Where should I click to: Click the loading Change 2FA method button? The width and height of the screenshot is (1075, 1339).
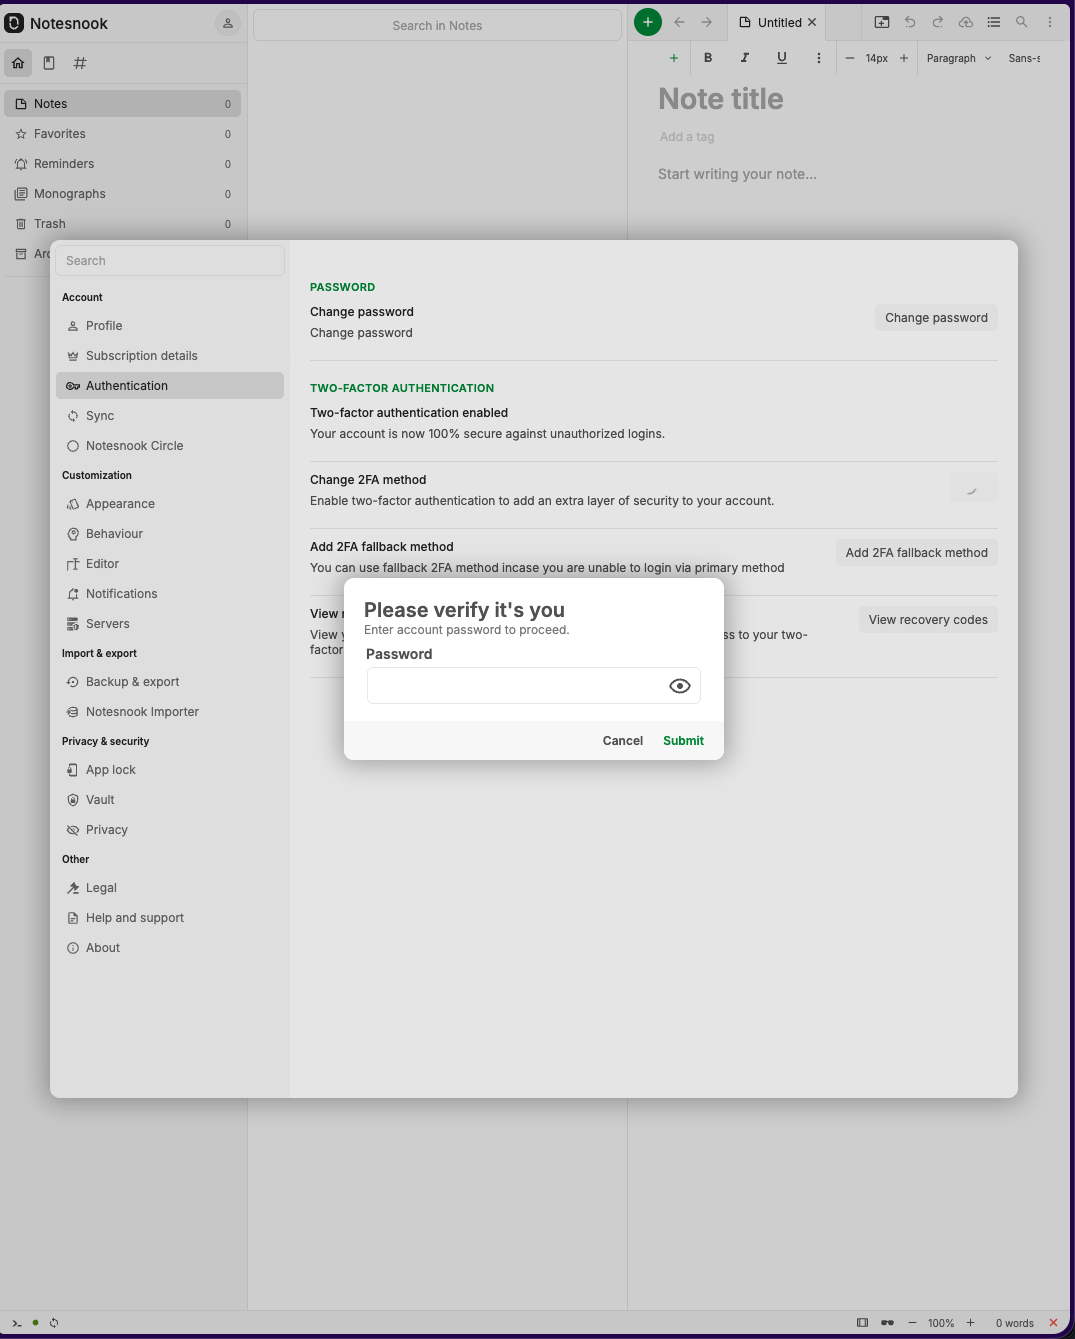tap(973, 487)
